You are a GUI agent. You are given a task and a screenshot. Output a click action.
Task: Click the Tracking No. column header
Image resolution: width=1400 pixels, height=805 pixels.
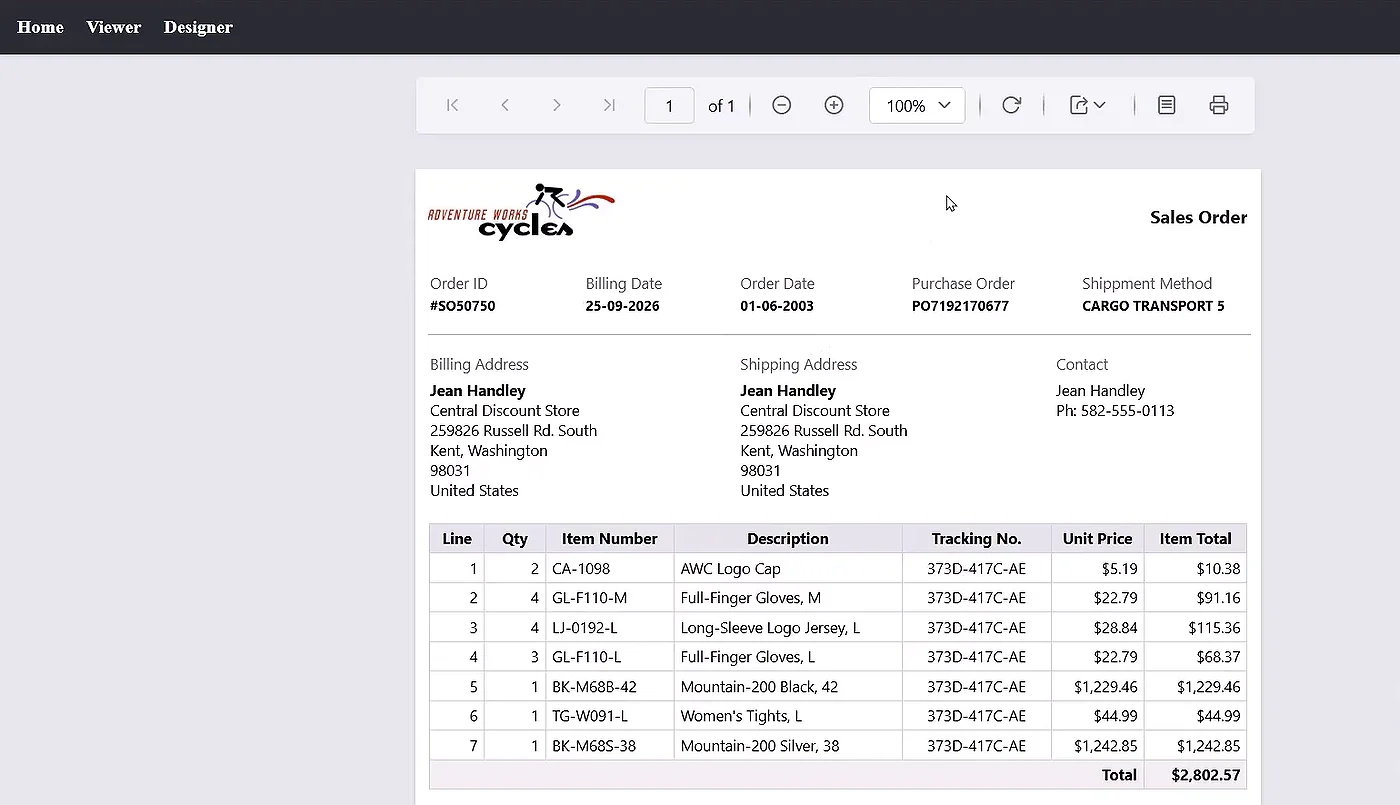point(977,538)
